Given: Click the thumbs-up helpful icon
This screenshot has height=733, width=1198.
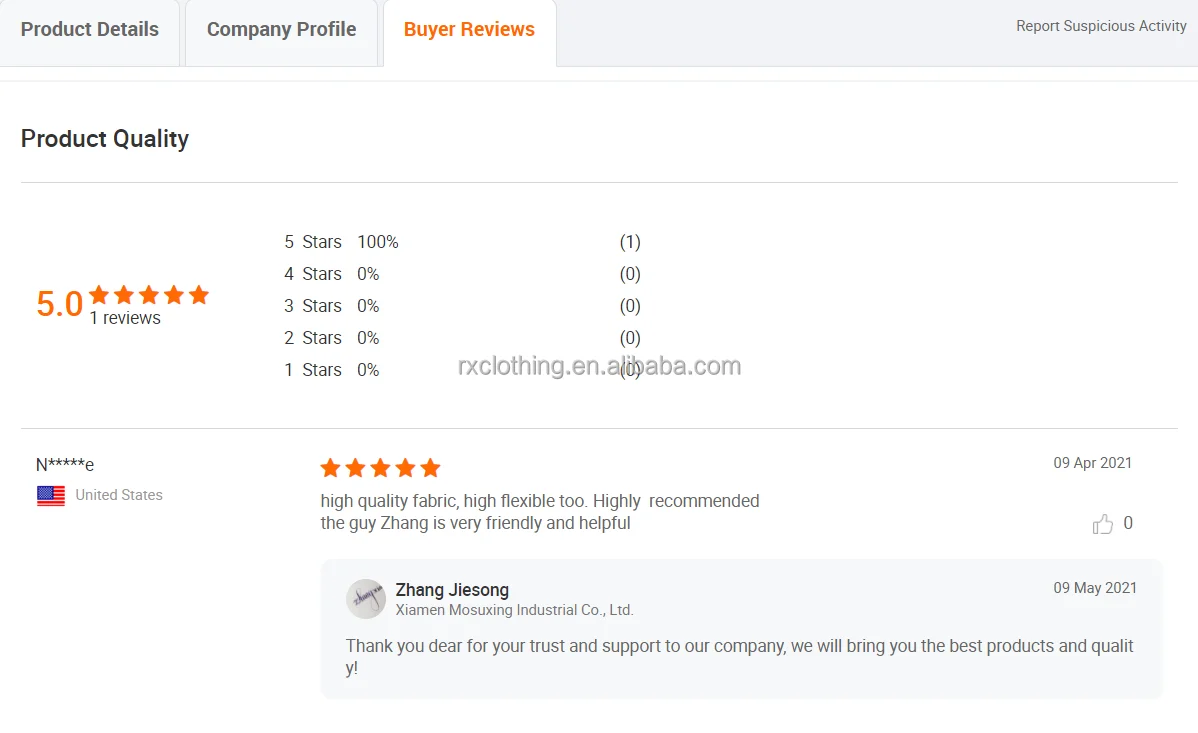Looking at the screenshot, I should 1102,524.
